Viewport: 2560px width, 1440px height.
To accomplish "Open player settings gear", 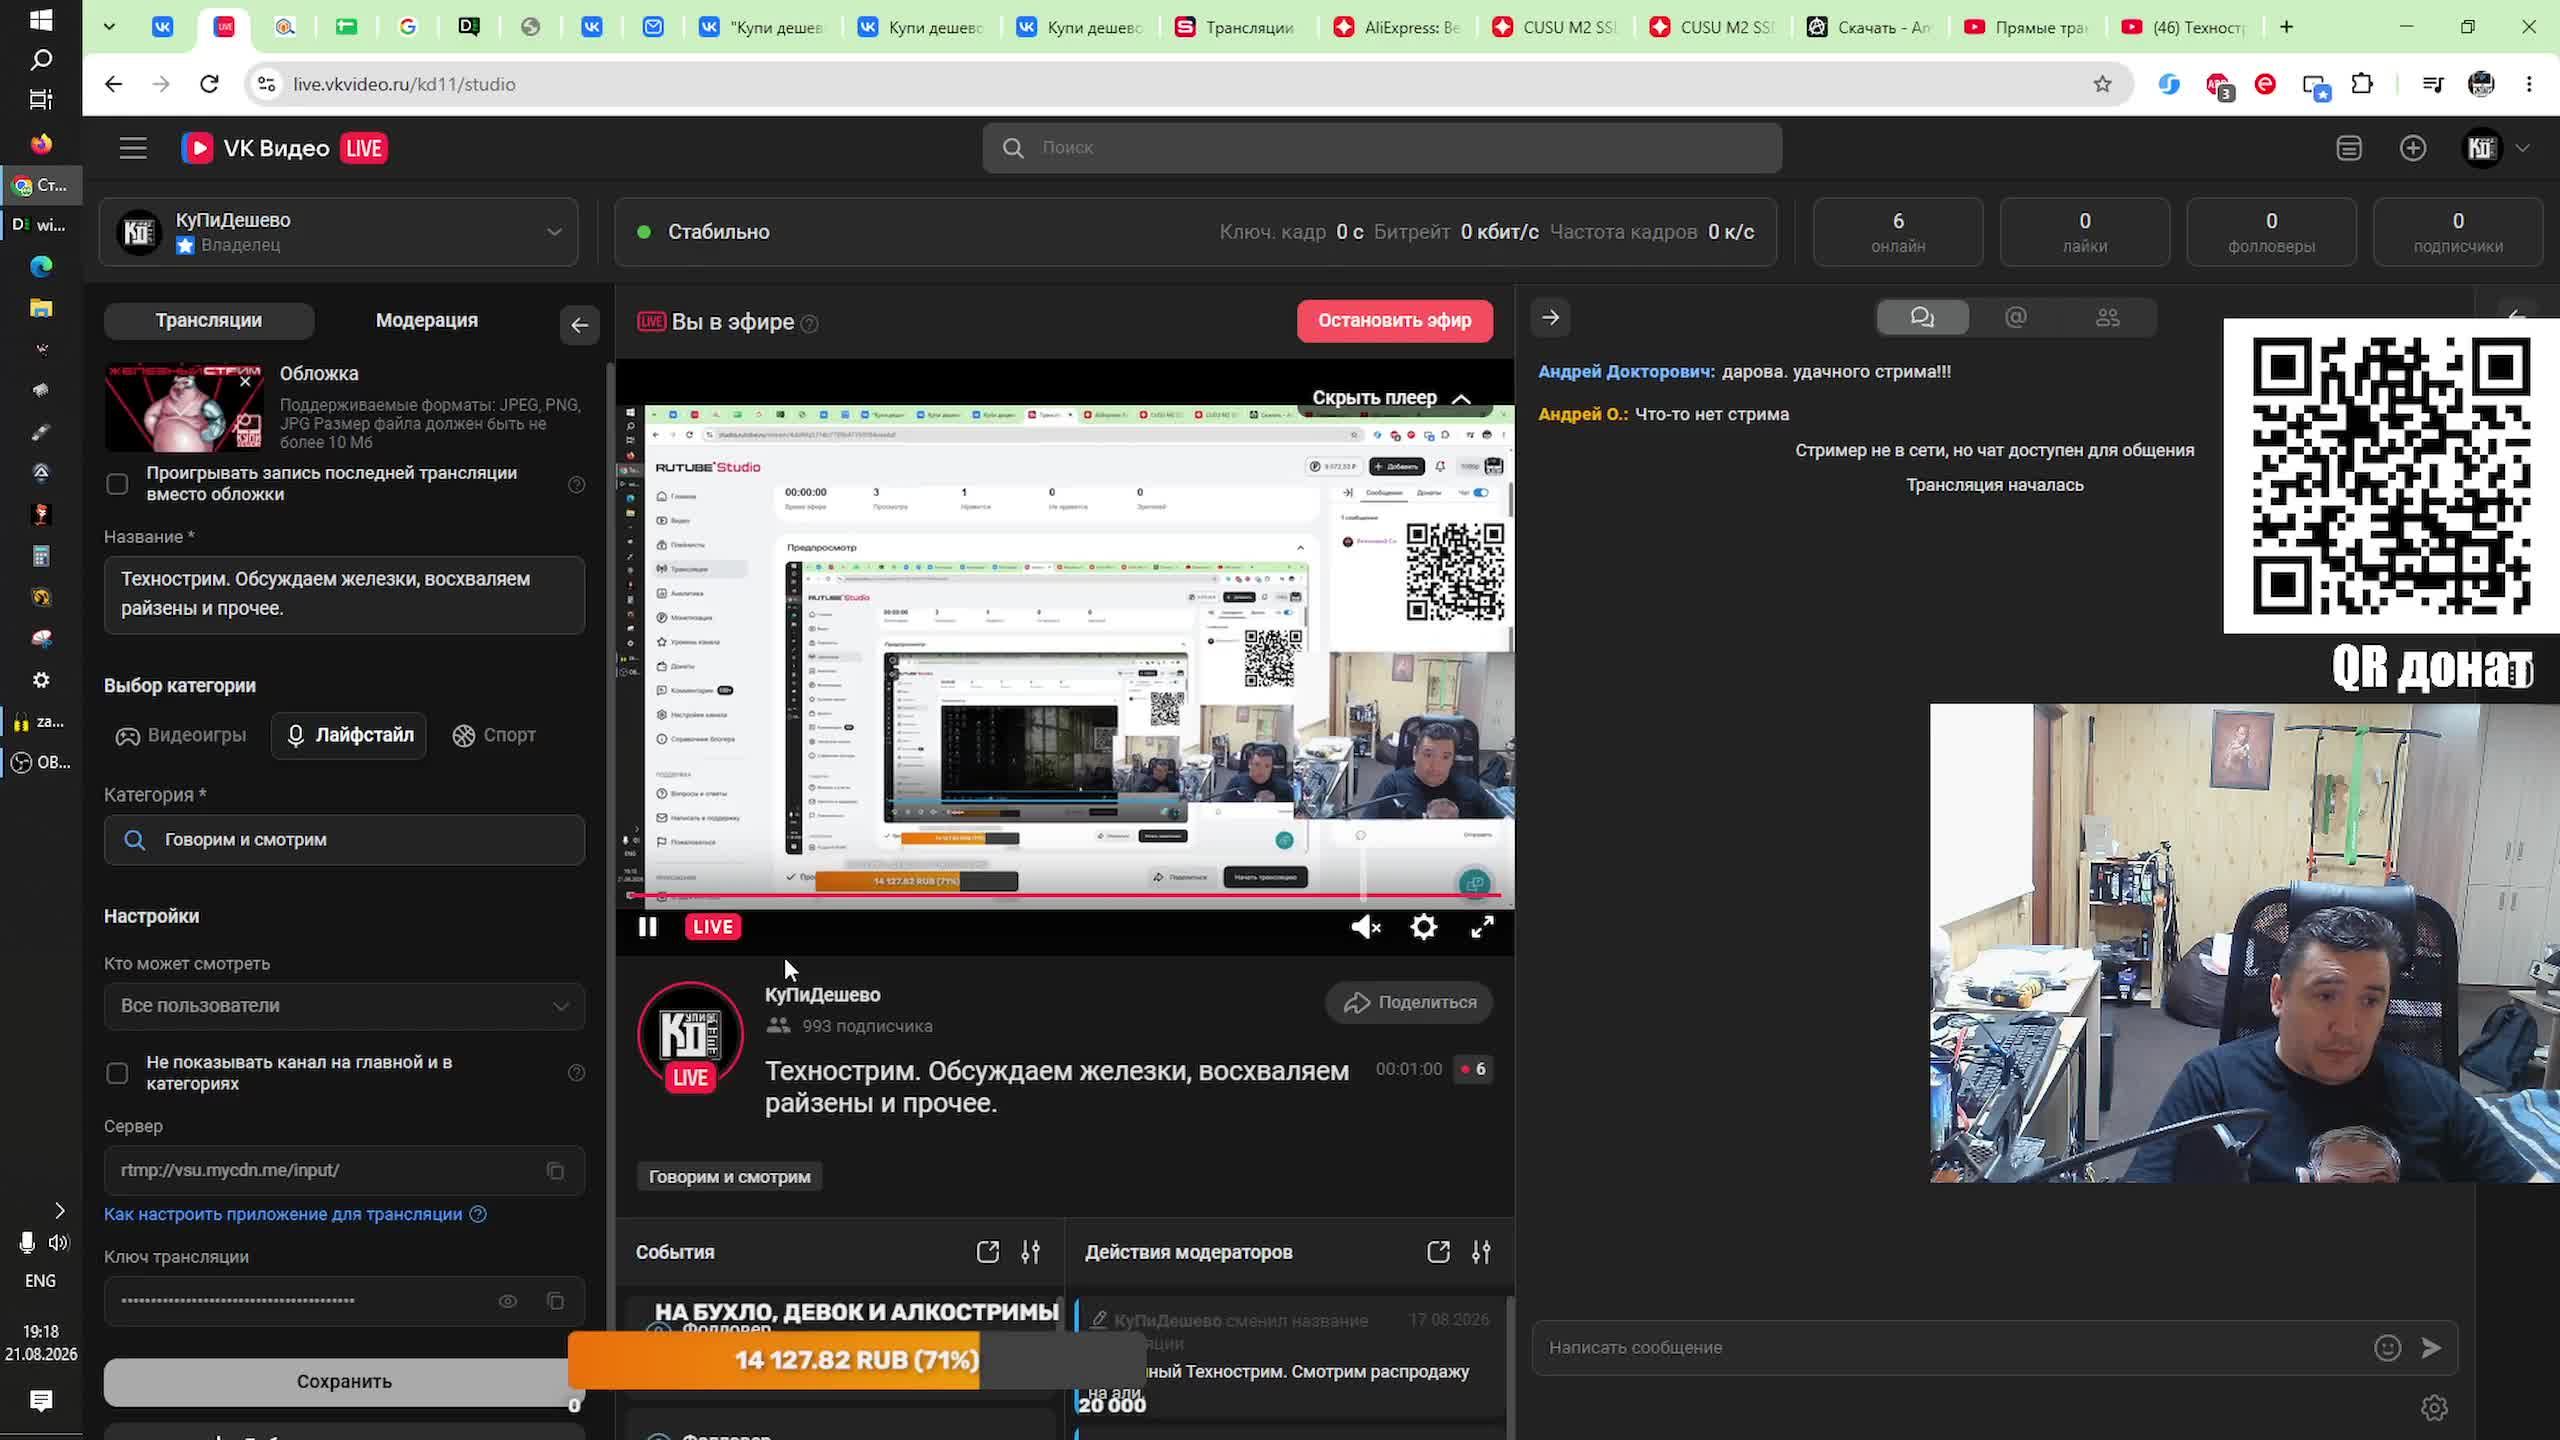I will (1424, 927).
